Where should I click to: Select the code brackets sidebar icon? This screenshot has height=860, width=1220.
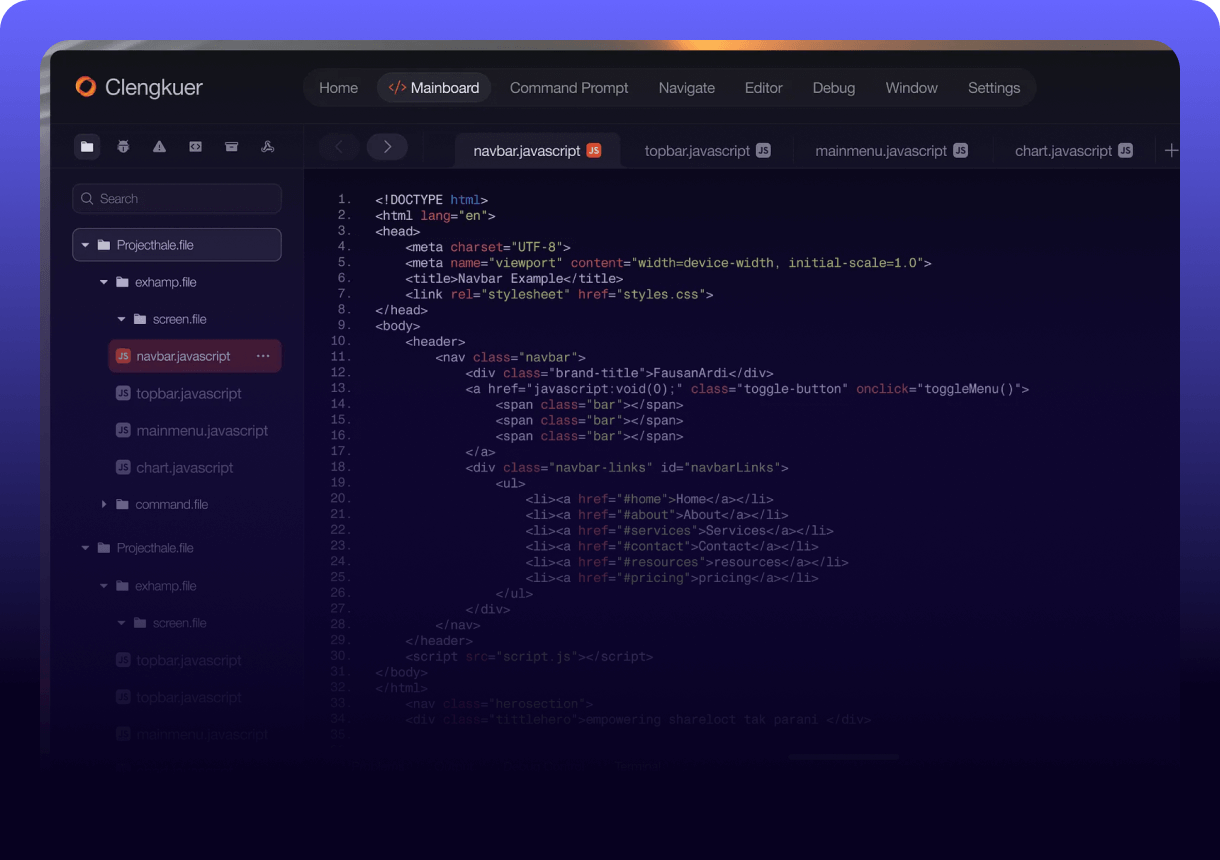(x=195, y=147)
